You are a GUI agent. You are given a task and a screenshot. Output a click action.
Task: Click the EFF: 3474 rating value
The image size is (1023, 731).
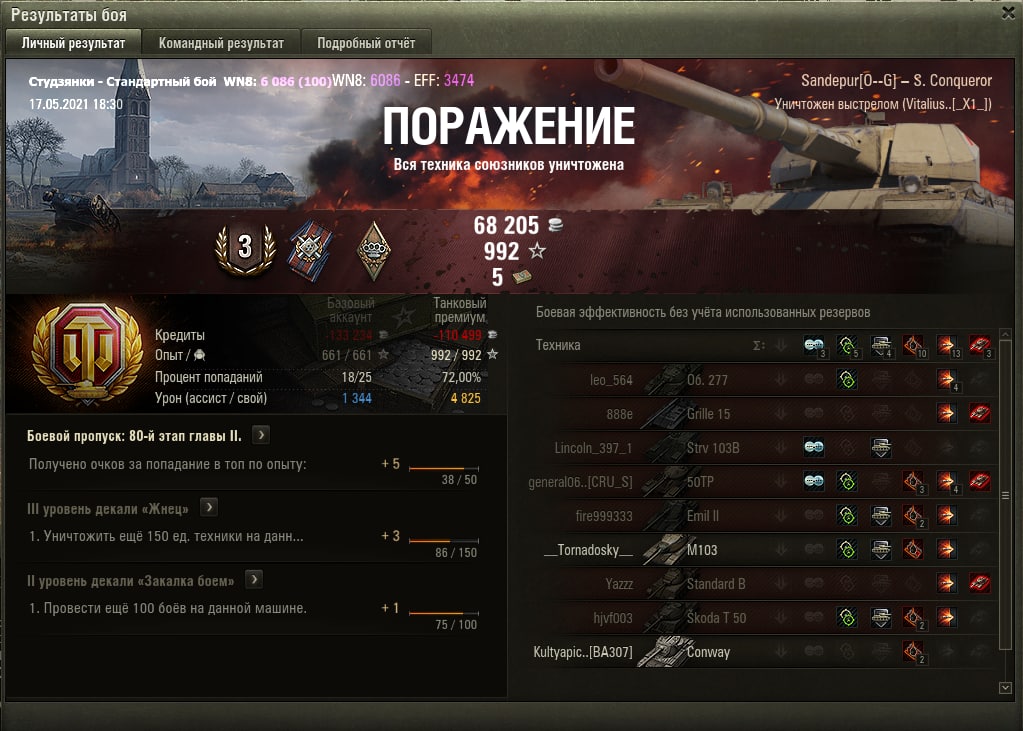(444, 80)
